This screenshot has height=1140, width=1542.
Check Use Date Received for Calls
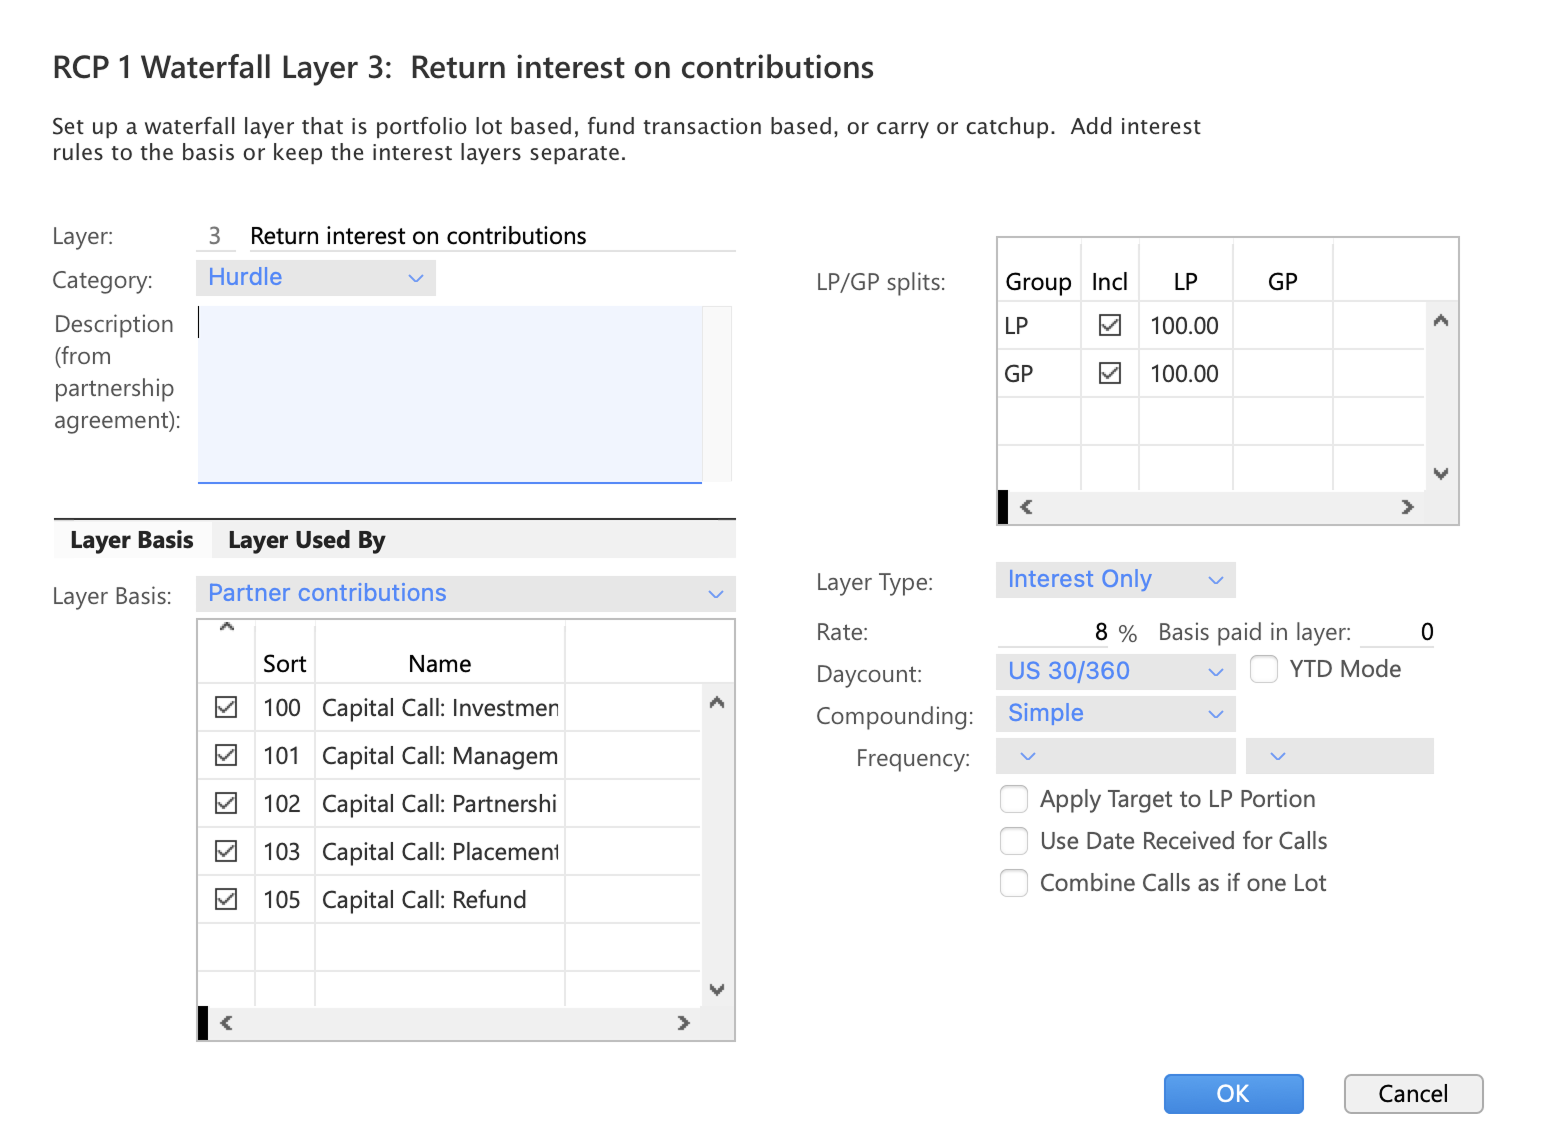1014,841
